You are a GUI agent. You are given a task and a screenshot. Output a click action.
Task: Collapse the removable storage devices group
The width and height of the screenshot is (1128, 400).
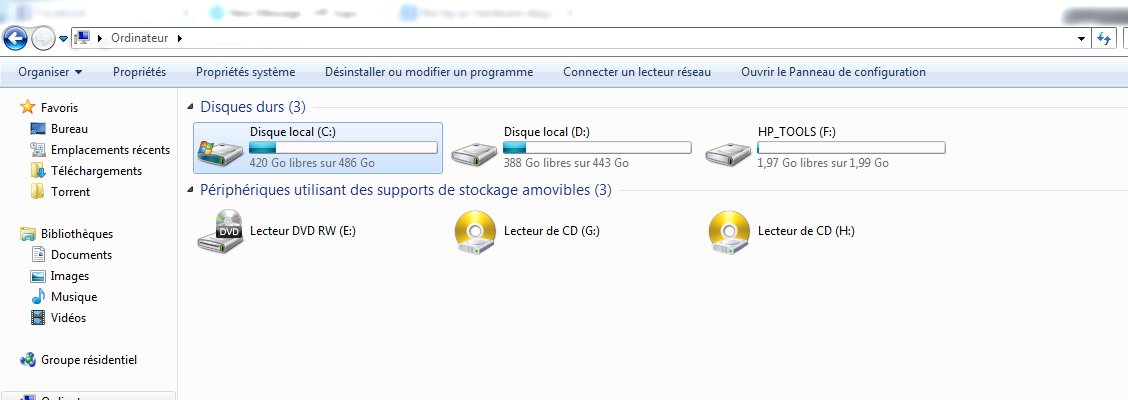[191, 190]
